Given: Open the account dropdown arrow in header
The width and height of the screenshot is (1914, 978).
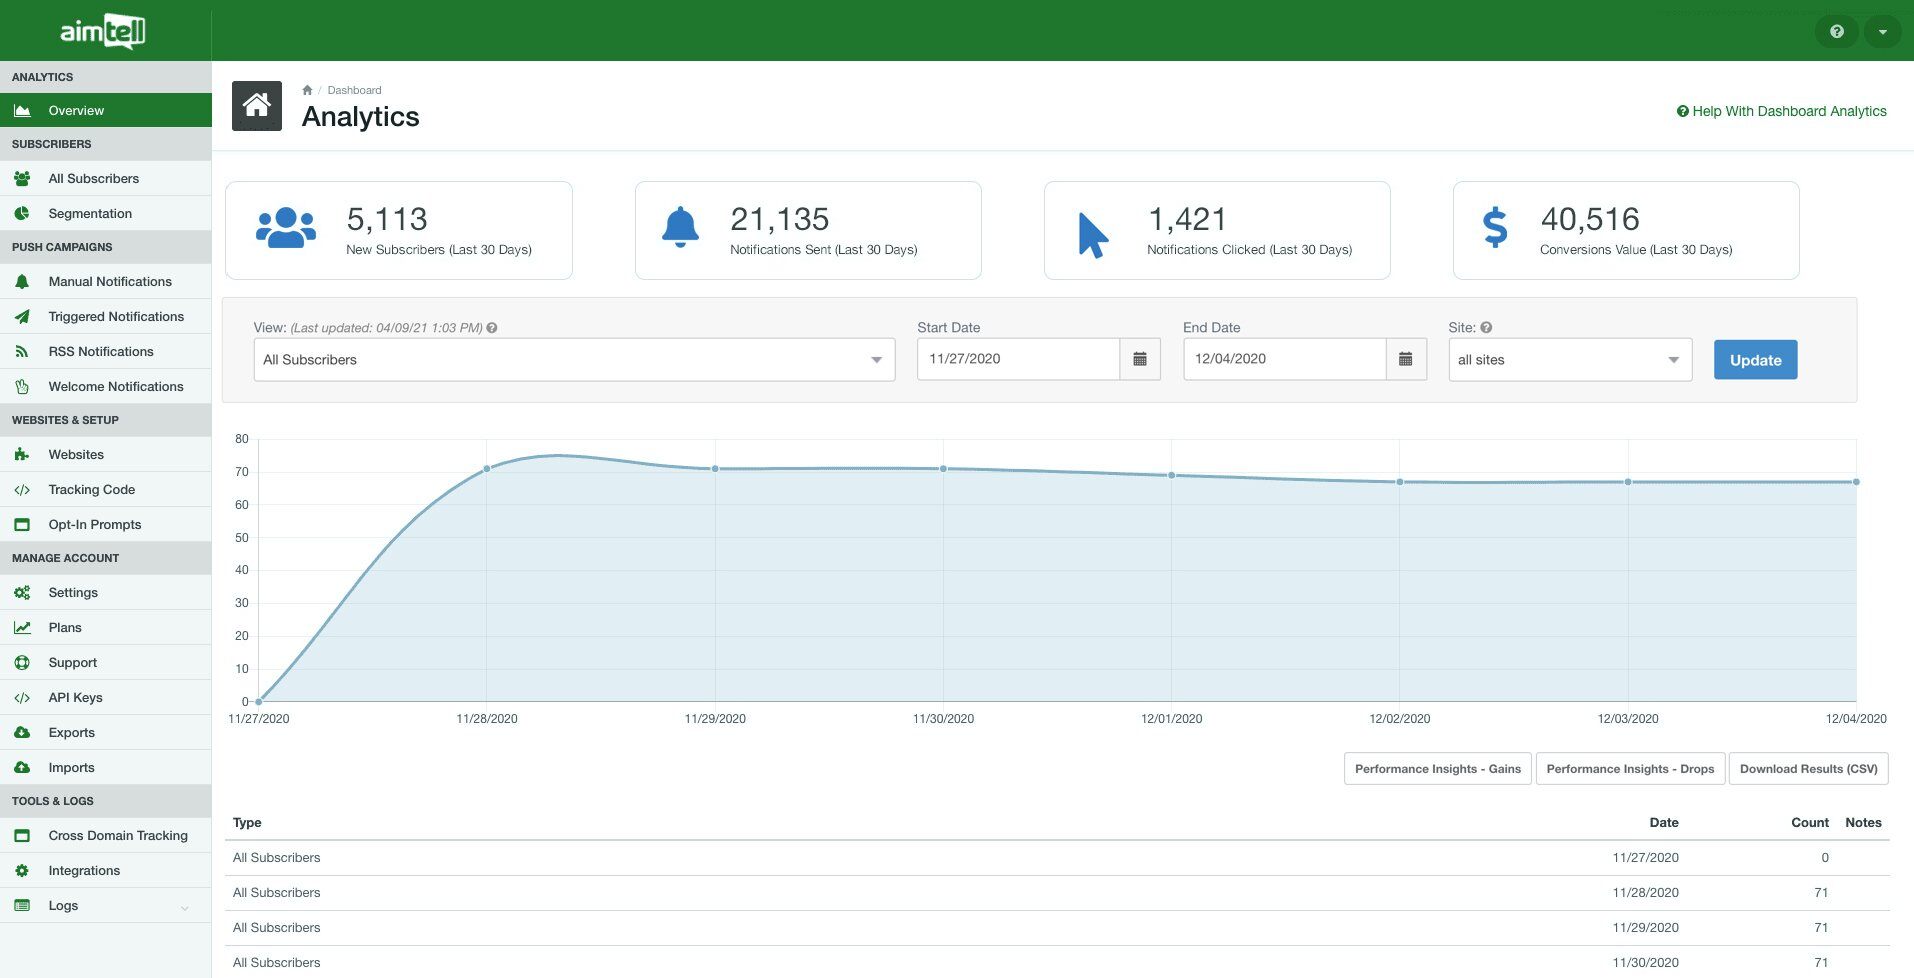Looking at the screenshot, I should [1882, 32].
